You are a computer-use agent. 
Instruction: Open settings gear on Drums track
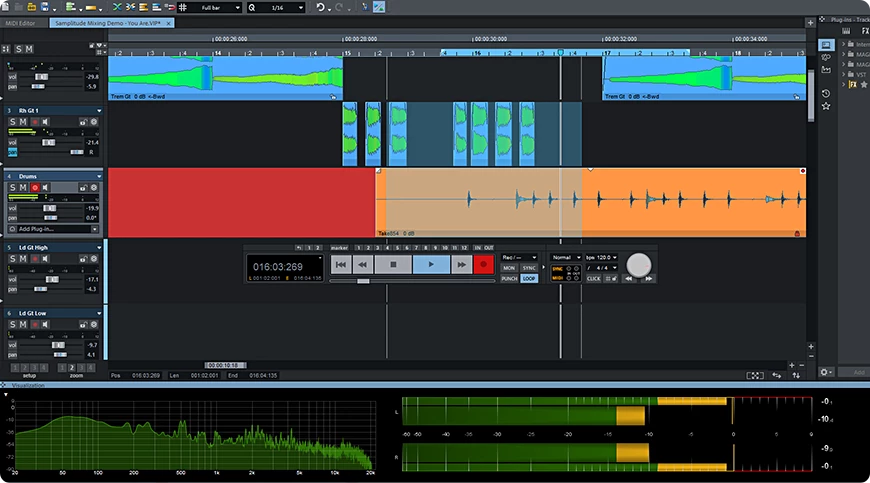(93, 187)
